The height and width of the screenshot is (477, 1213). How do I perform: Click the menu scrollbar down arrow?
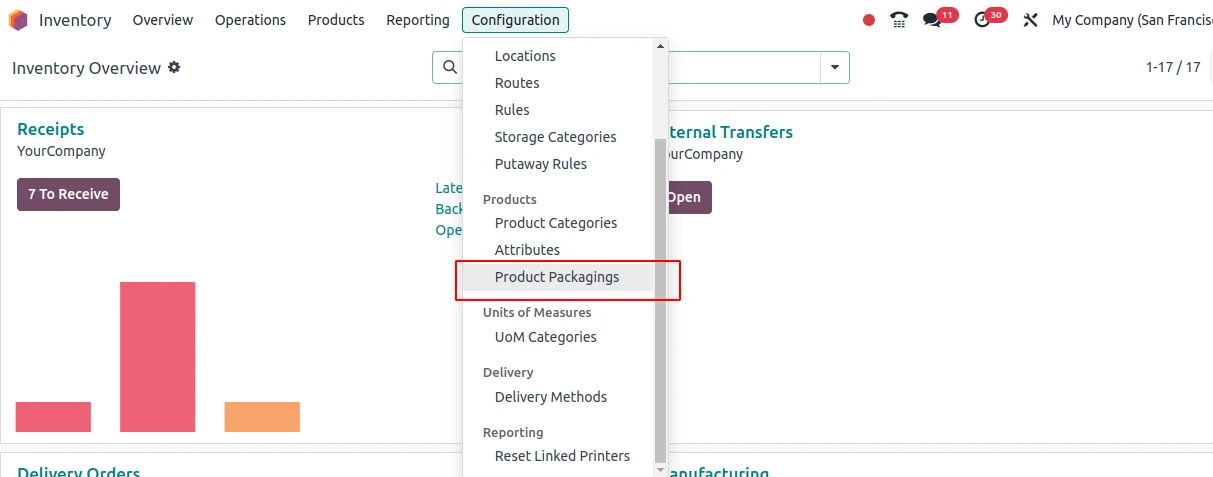click(659, 469)
